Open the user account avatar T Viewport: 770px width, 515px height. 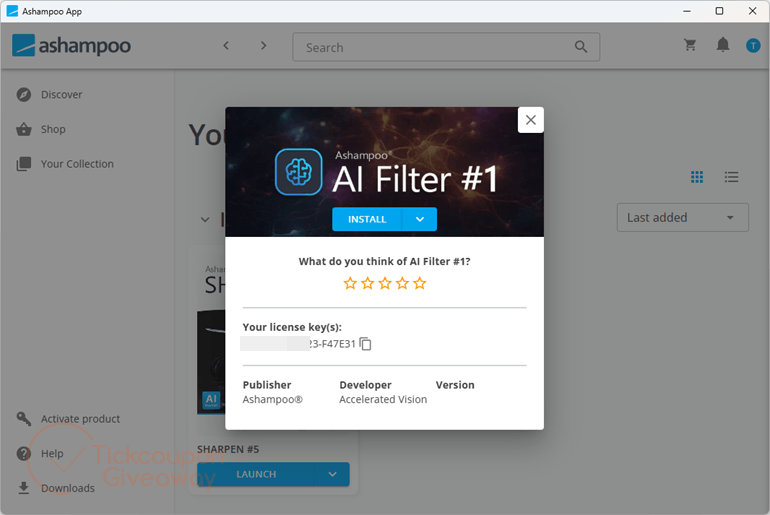753,46
